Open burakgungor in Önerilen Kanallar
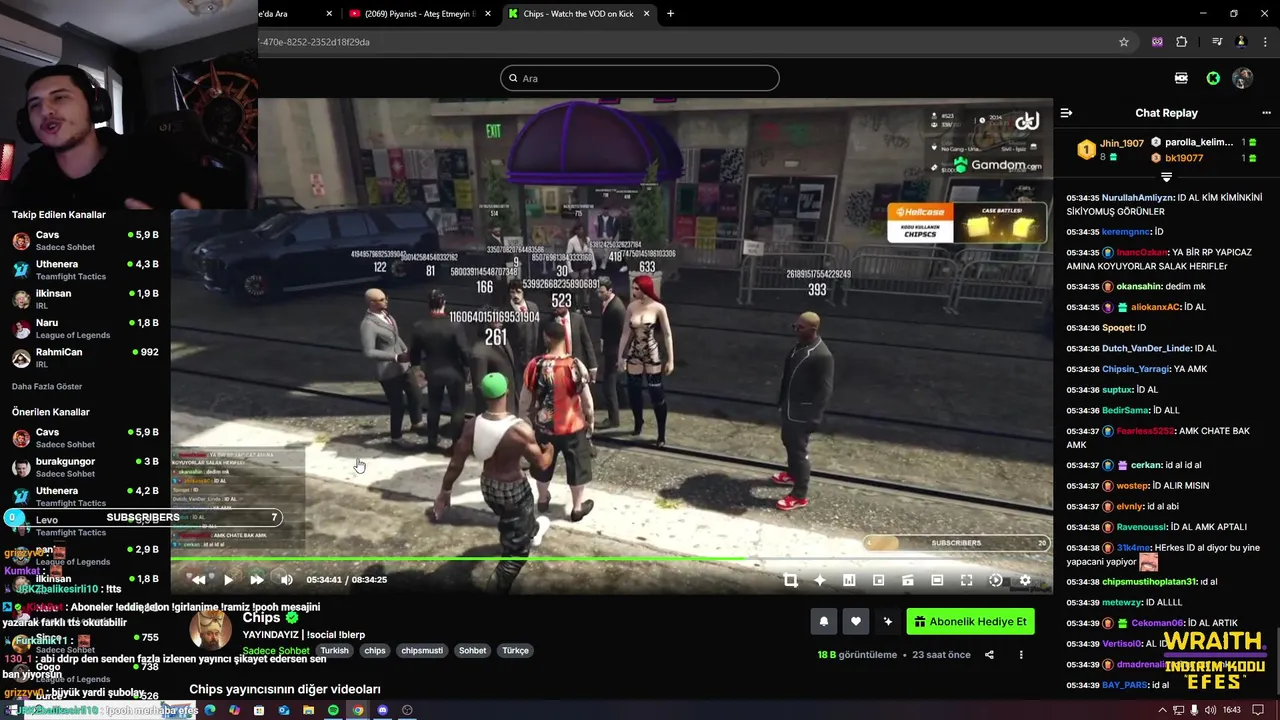The image size is (1280, 720). (85, 467)
